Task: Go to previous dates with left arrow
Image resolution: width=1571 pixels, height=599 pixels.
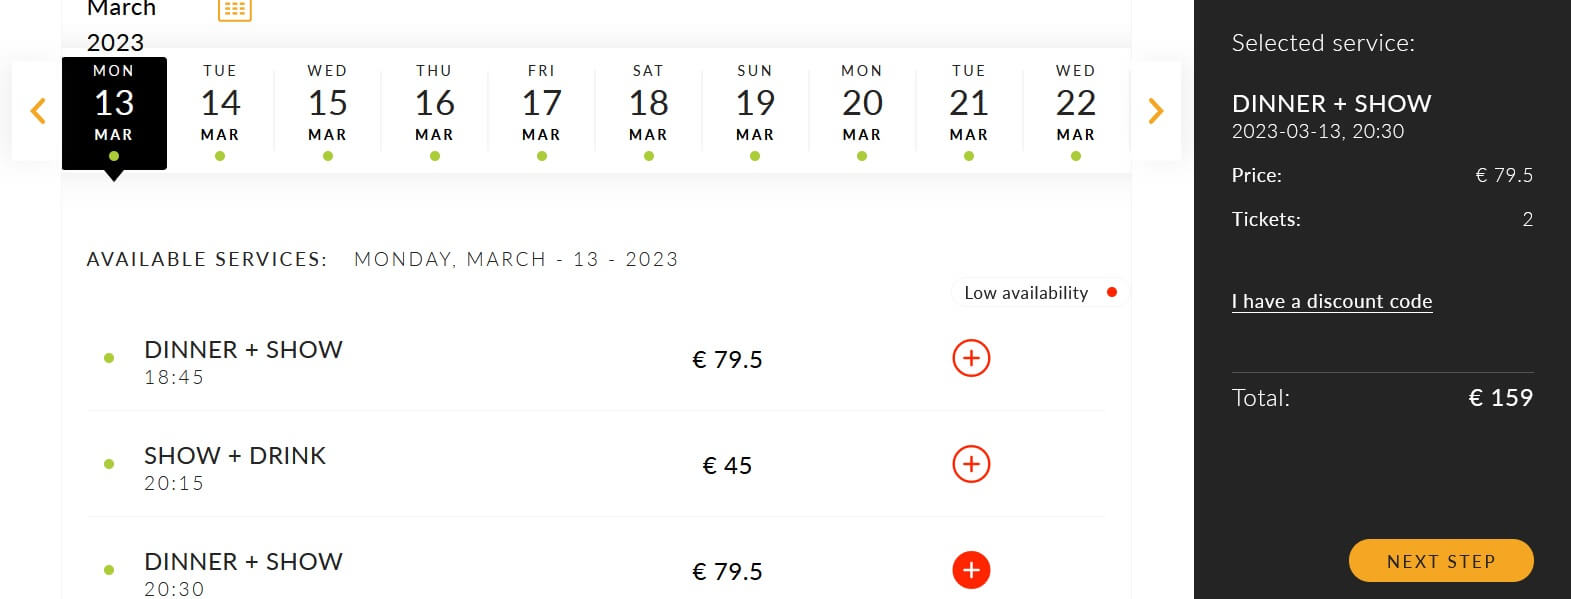Action: coord(38,110)
